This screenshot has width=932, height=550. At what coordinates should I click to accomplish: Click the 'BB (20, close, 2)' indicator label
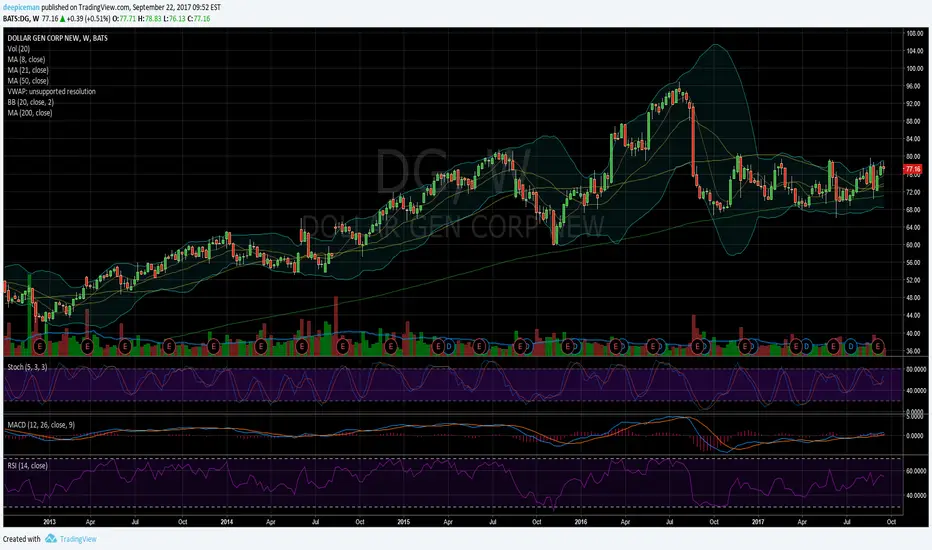[31, 102]
